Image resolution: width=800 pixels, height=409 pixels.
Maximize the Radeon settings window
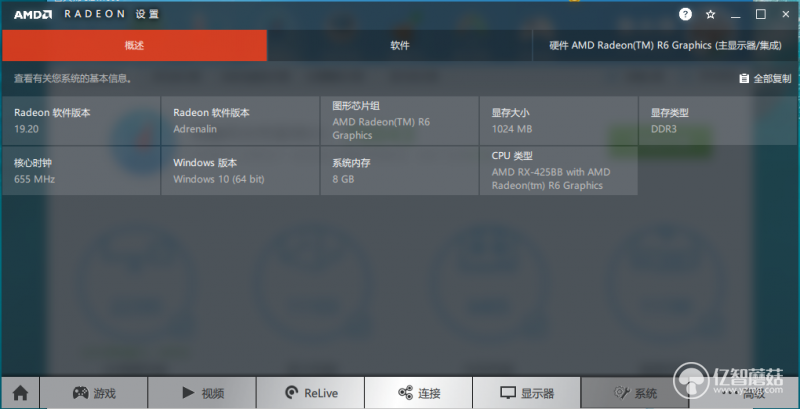tap(761, 14)
